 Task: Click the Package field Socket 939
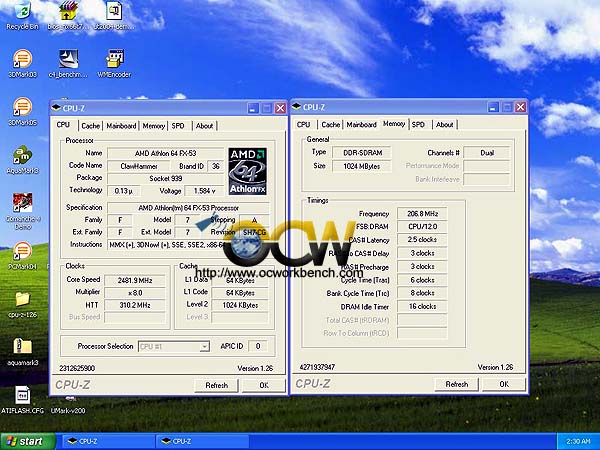coord(165,178)
